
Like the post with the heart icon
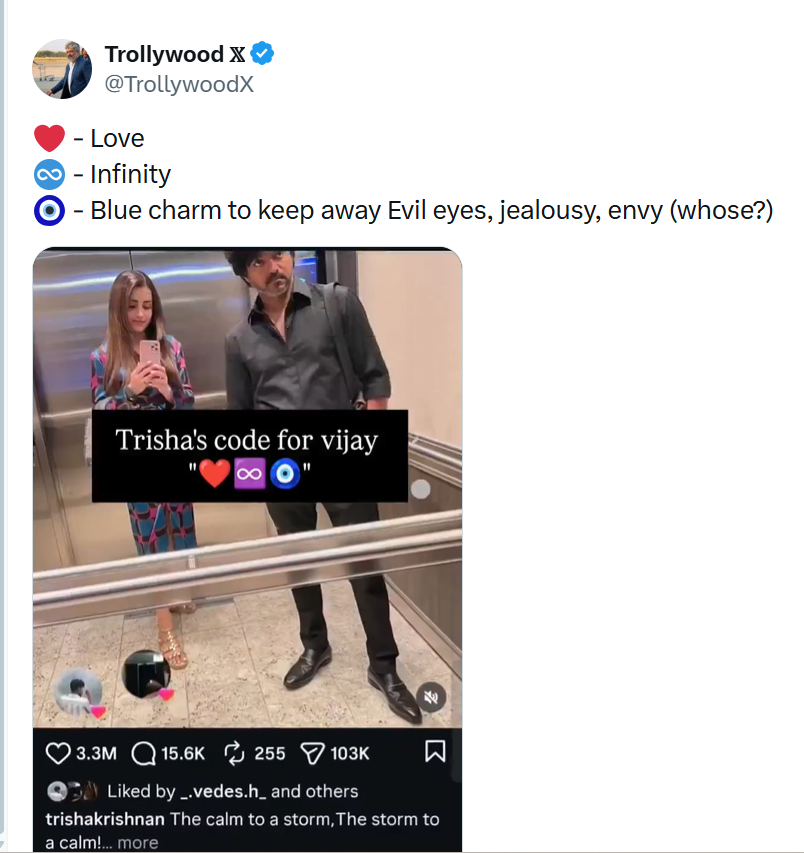(59, 752)
